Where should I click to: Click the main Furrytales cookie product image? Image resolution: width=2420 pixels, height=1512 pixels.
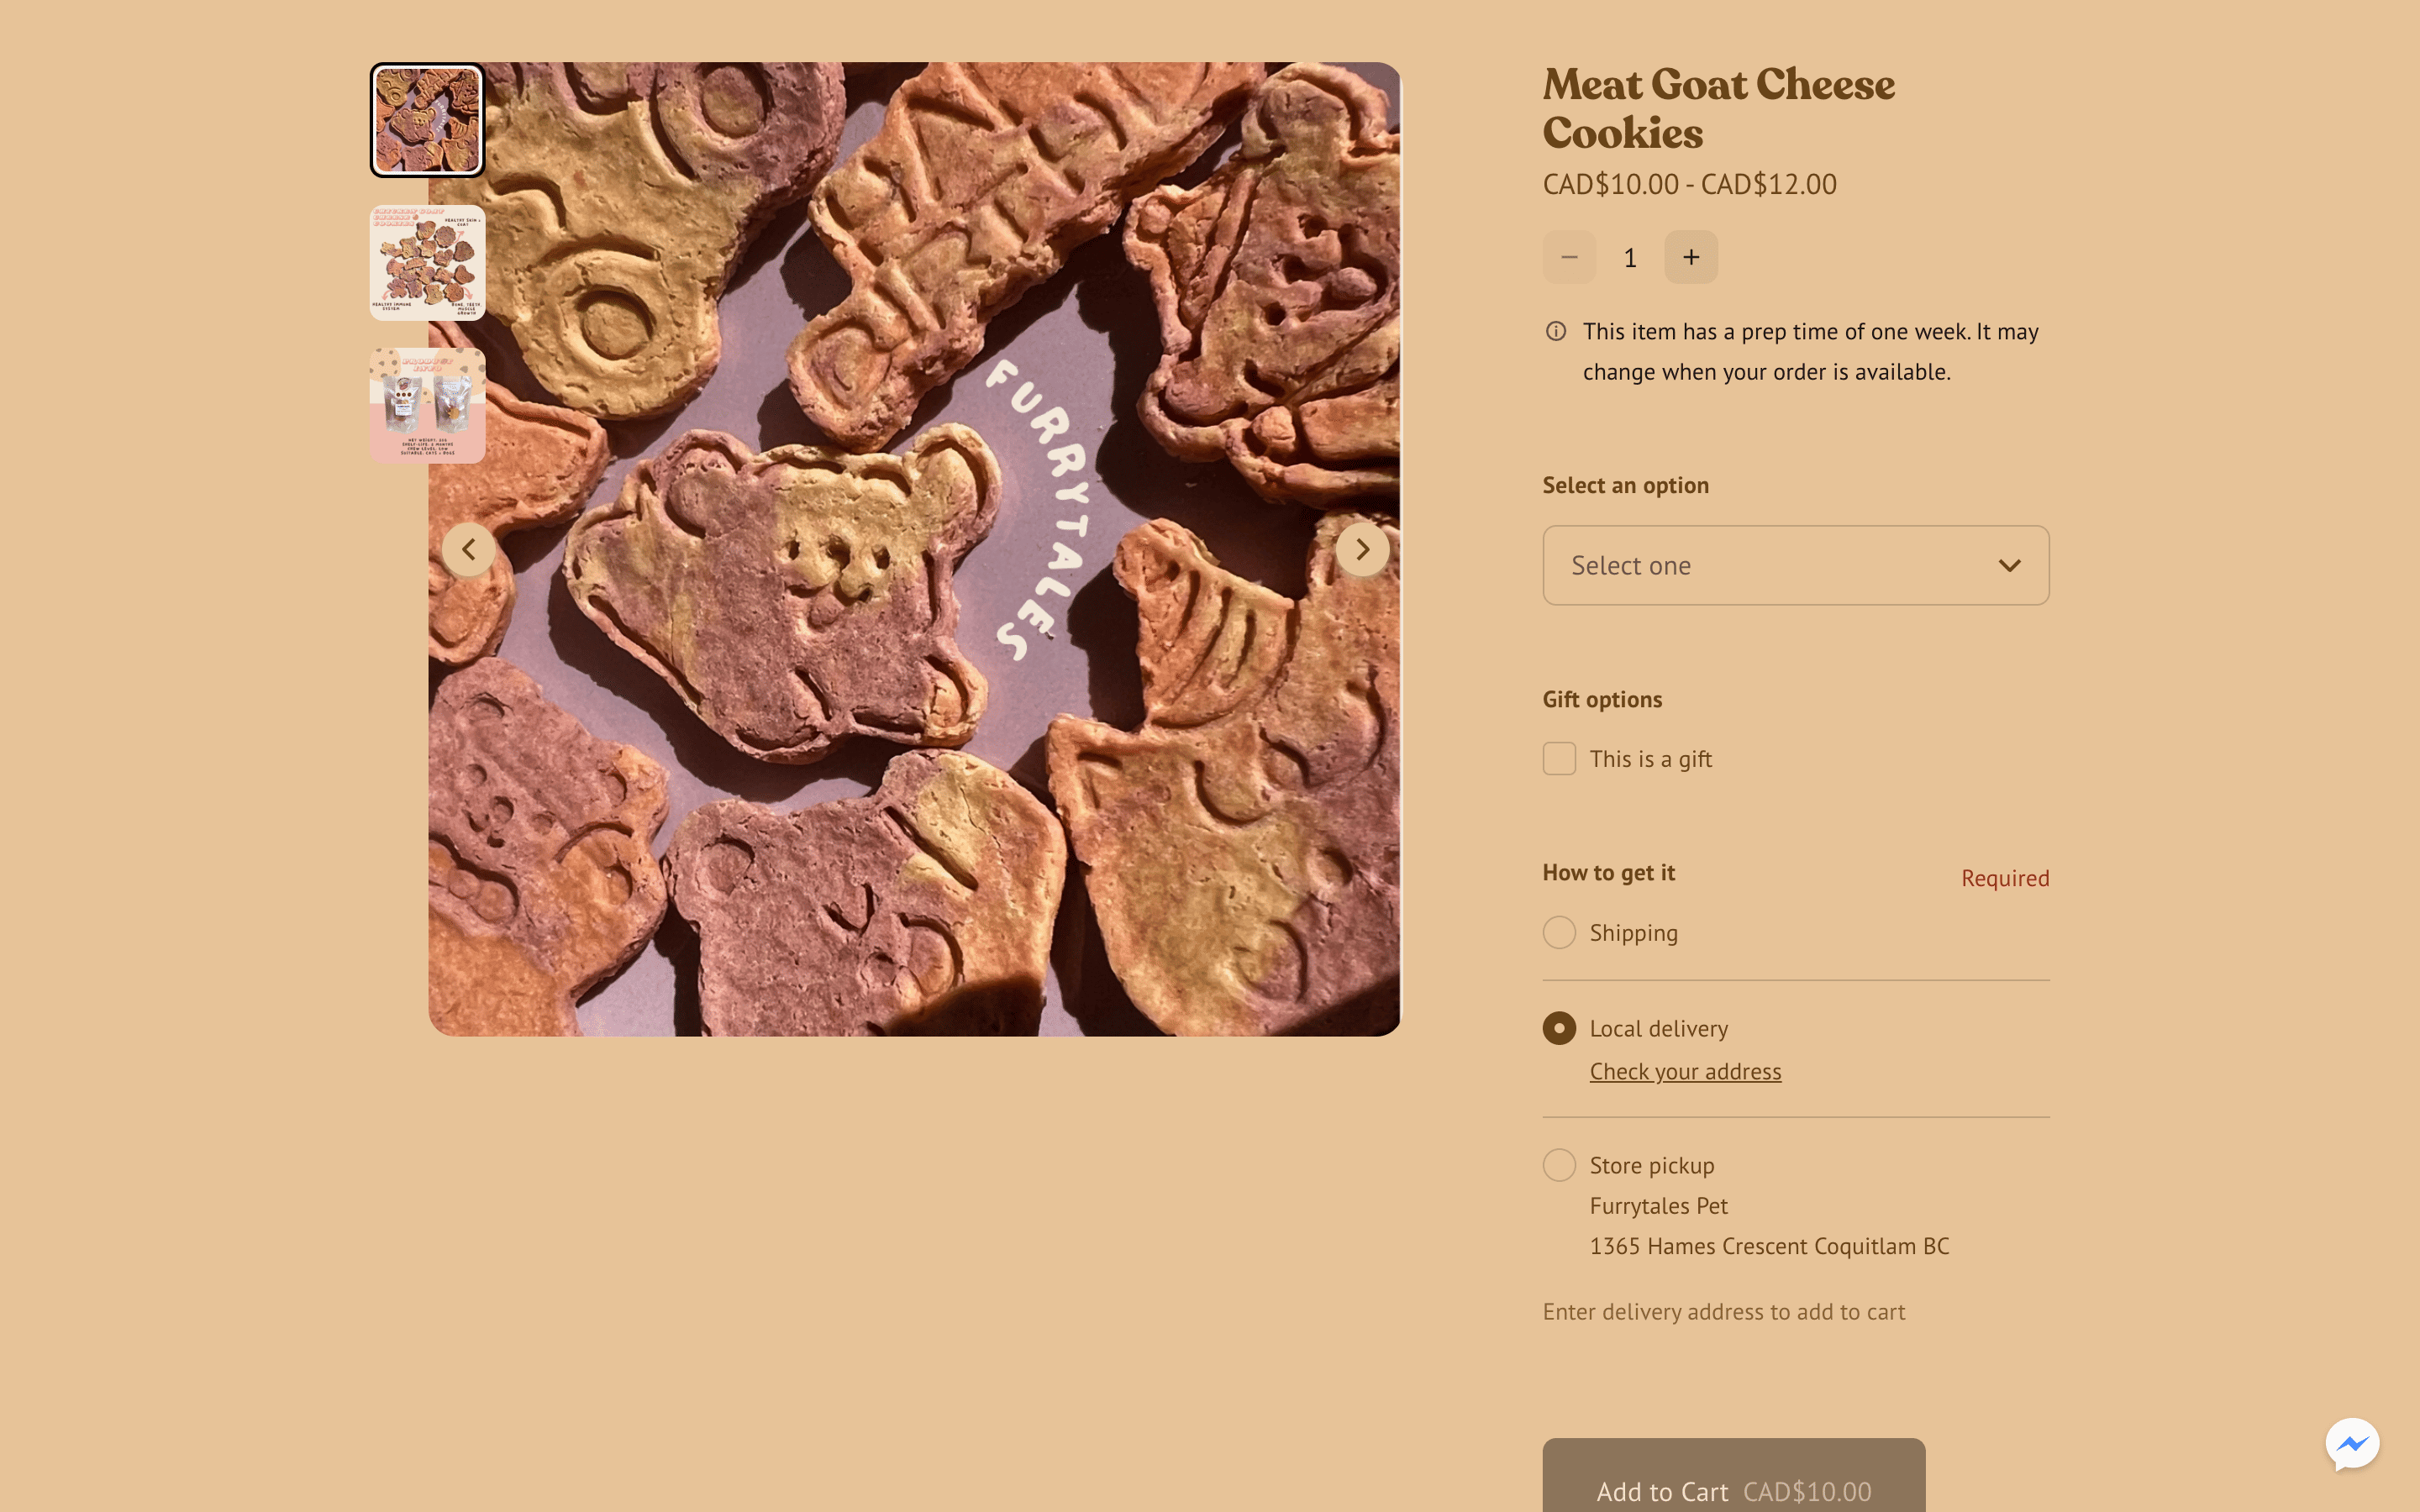coord(914,549)
